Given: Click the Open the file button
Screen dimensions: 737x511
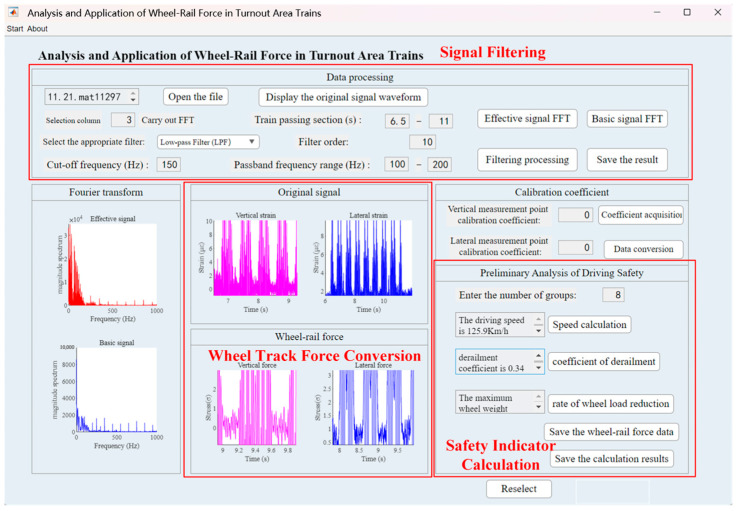Looking at the screenshot, I should pos(196,97).
